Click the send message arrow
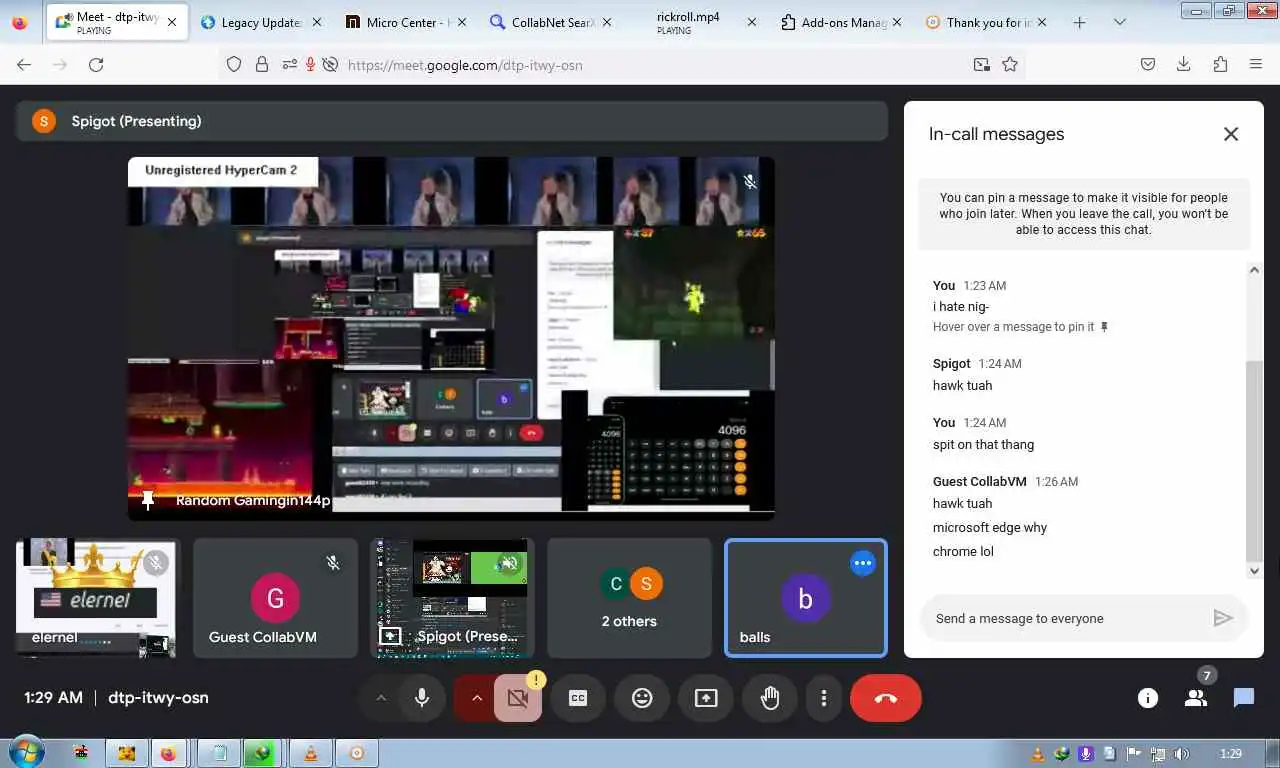Image resolution: width=1280 pixels, height=768 pixels. coord(1222,618)
